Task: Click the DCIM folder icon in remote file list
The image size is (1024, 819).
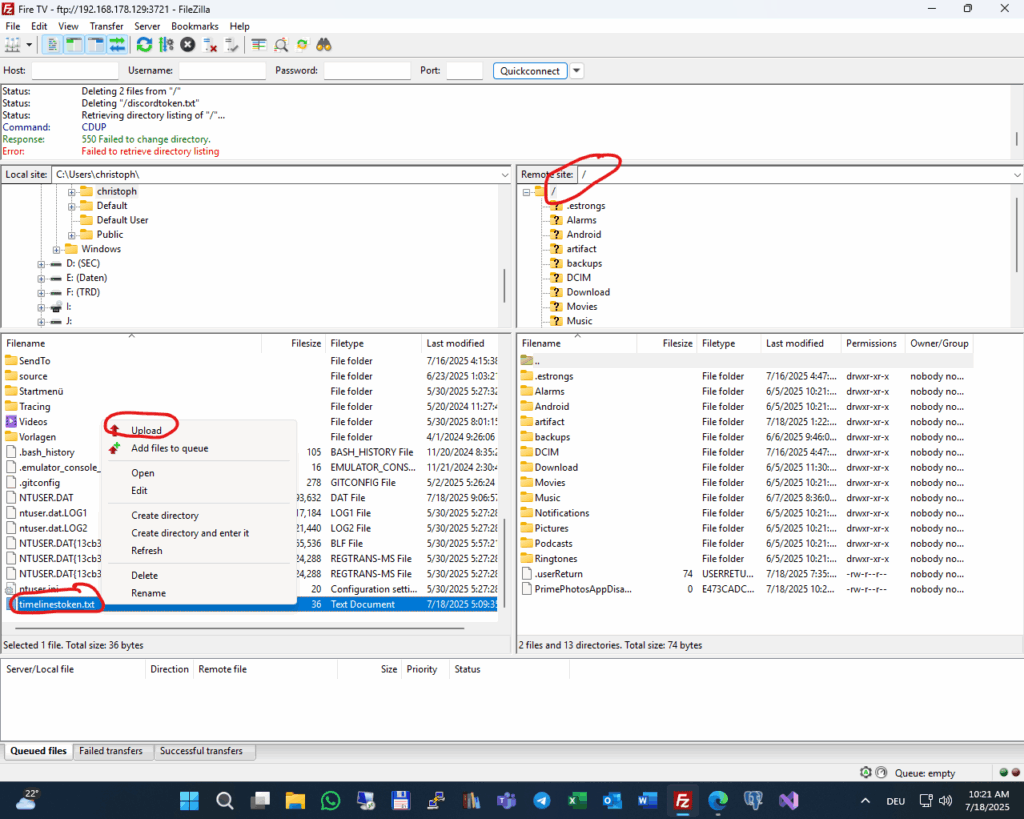Action: [x=527, y=452]
